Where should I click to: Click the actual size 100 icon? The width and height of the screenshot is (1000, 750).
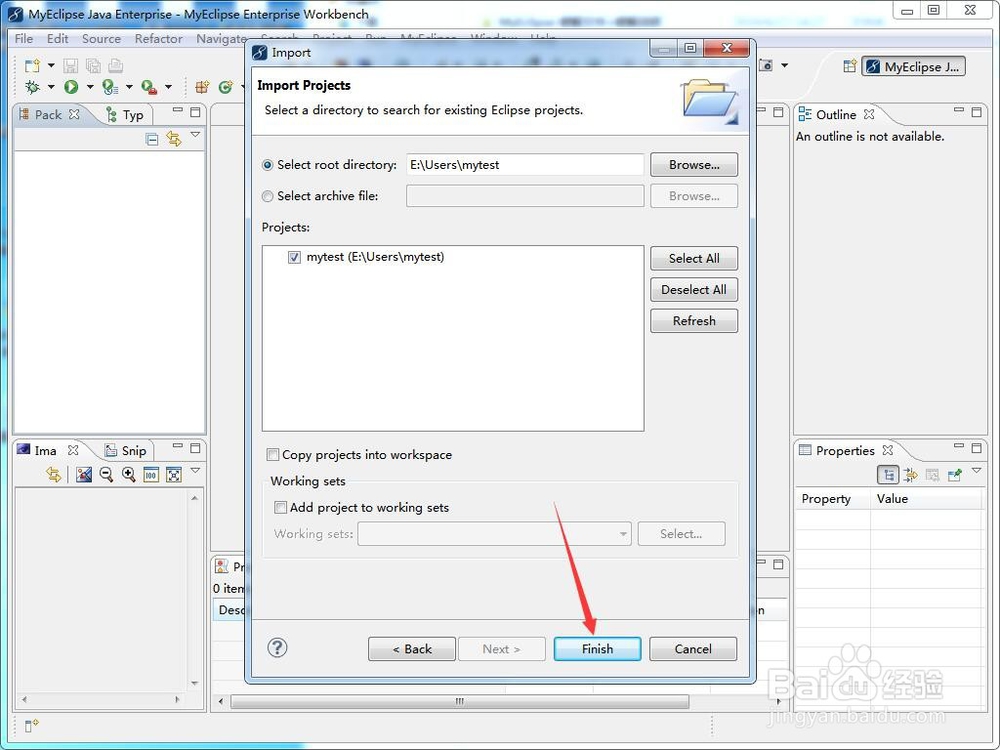(151, 474)
